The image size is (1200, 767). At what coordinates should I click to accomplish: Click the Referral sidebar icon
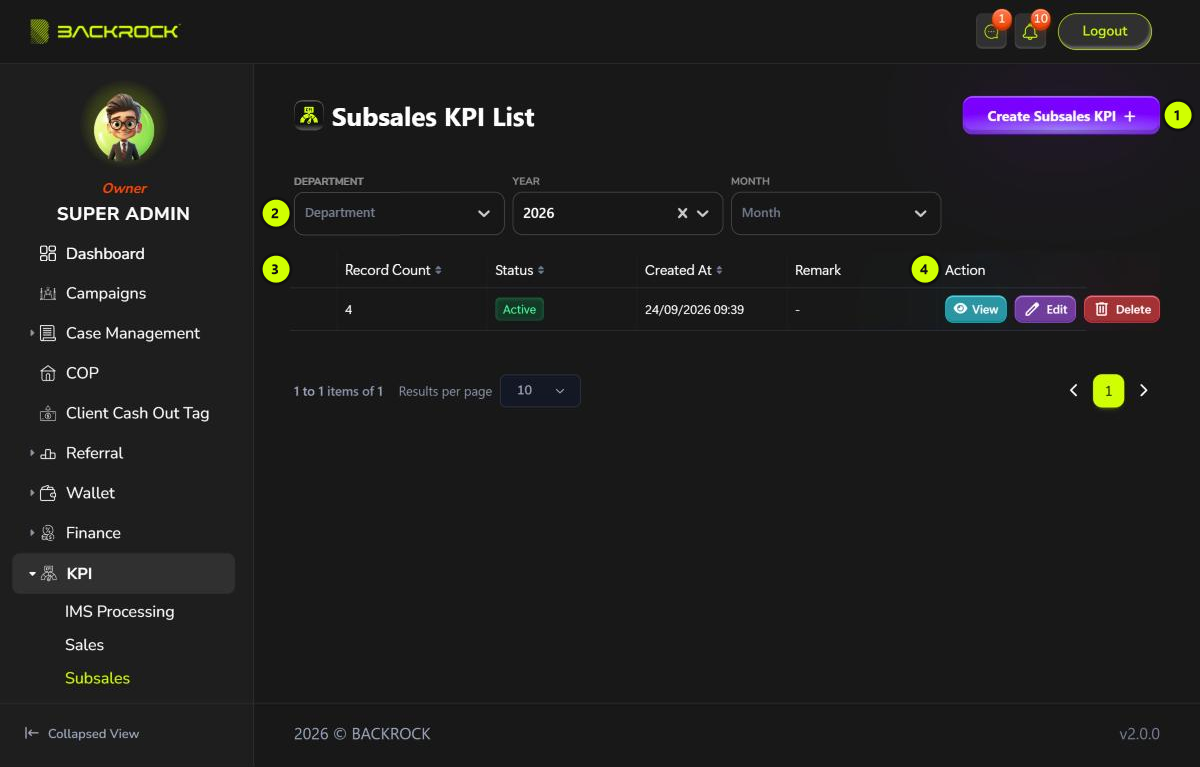click(48, 454)
